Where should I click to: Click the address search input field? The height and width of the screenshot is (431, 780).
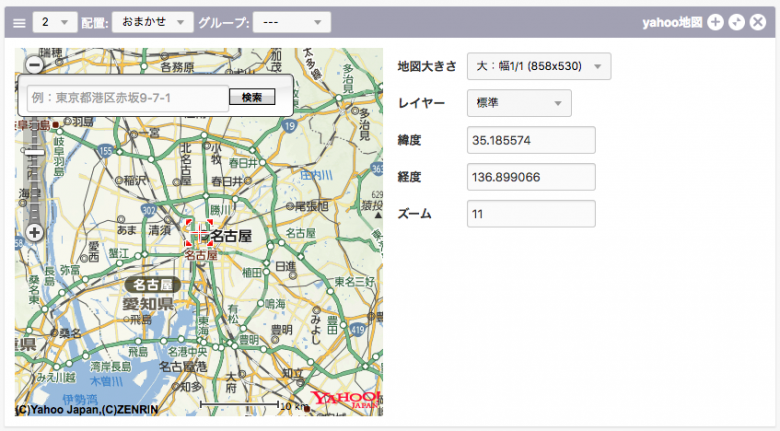(x=125, y=98)
